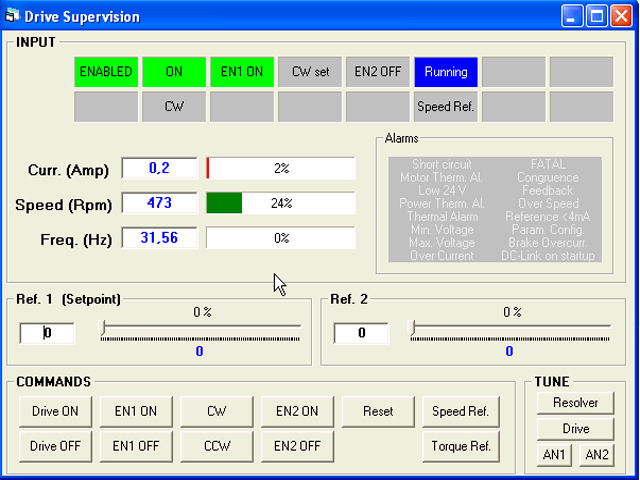Image resolution: width=640 pixels, height=480 pixels.
Task: Click the AN1 tune button
Action: point(554,455)
